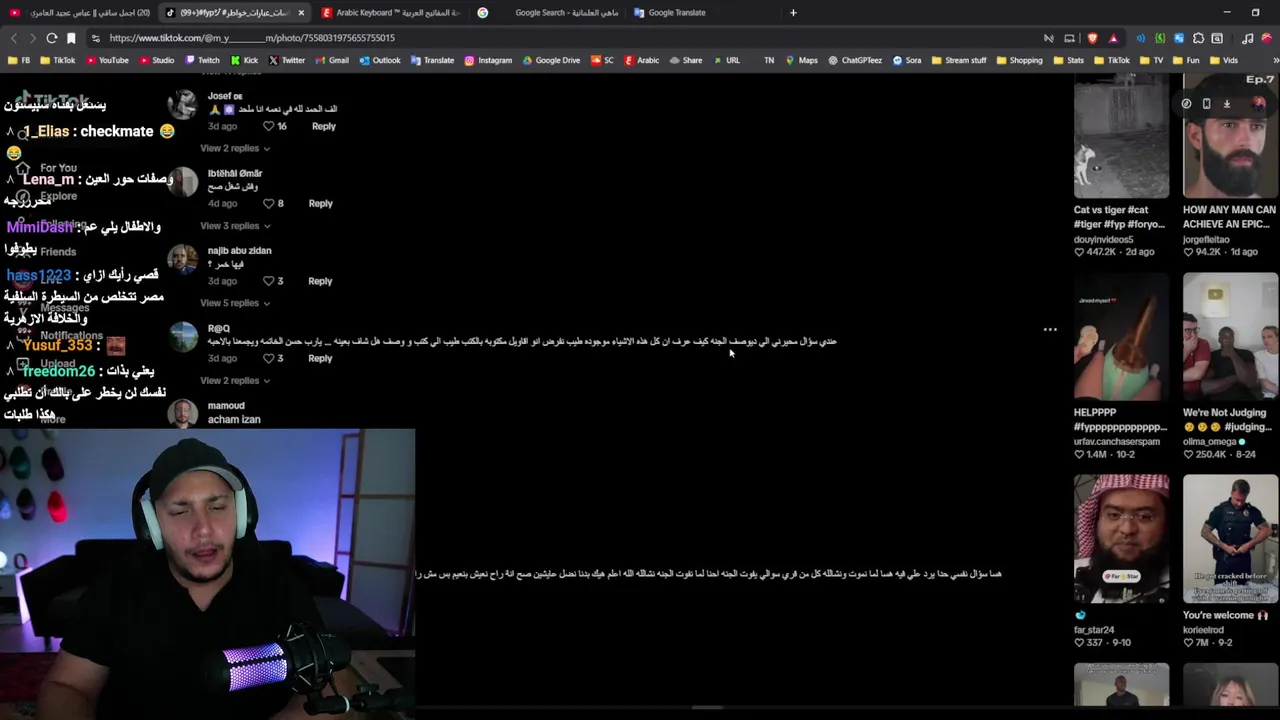Open the Google Drive bookmark
The image size is (1280, 720).
coord(550,60)
